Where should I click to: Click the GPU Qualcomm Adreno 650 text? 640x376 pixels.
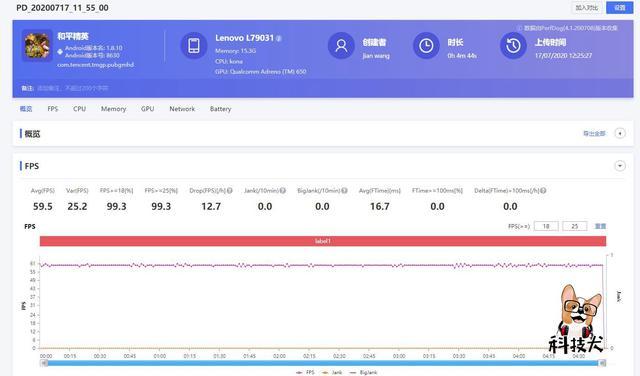[260, 71]
